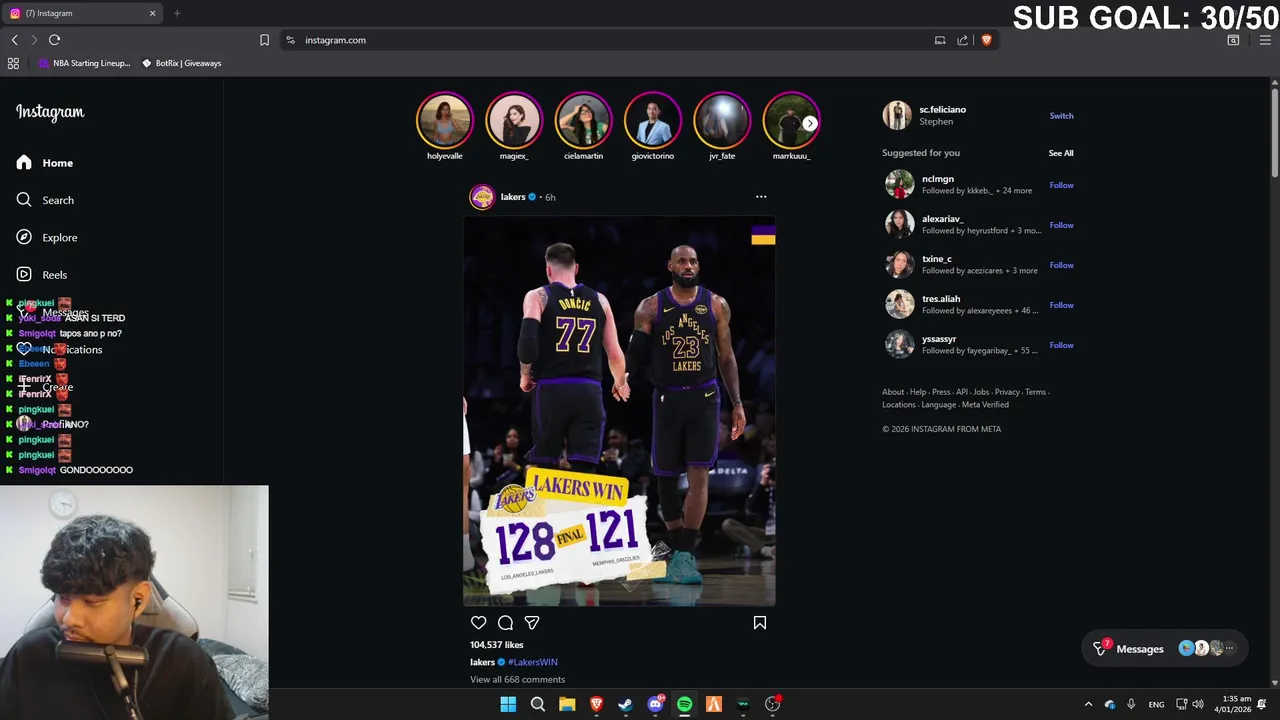Open the lakers profile avatar on the post
The width and height of the screenshot is (1280, 720).
pyautogui.click(x=482, y=197)
